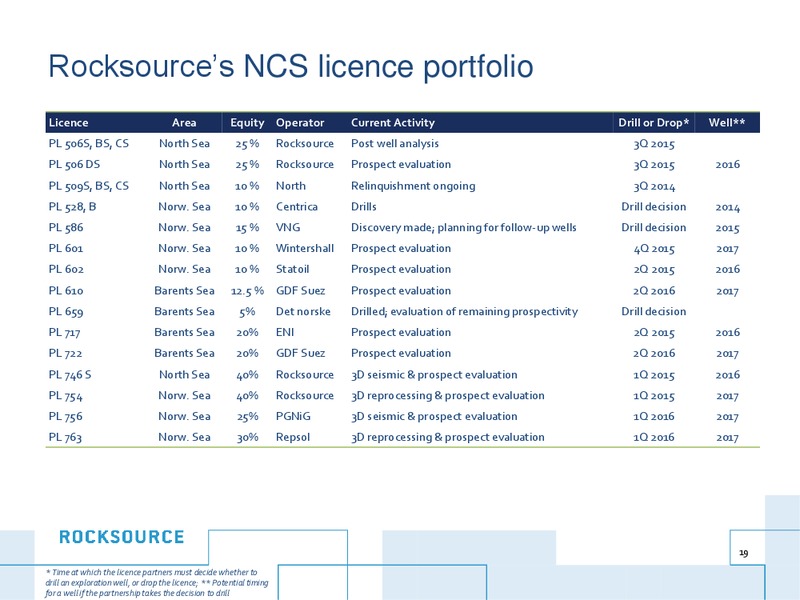The height and width of the screenshot is (600, 800).
Task: Click well year "2015" in PL 586 row
Action: coord(728,228)
